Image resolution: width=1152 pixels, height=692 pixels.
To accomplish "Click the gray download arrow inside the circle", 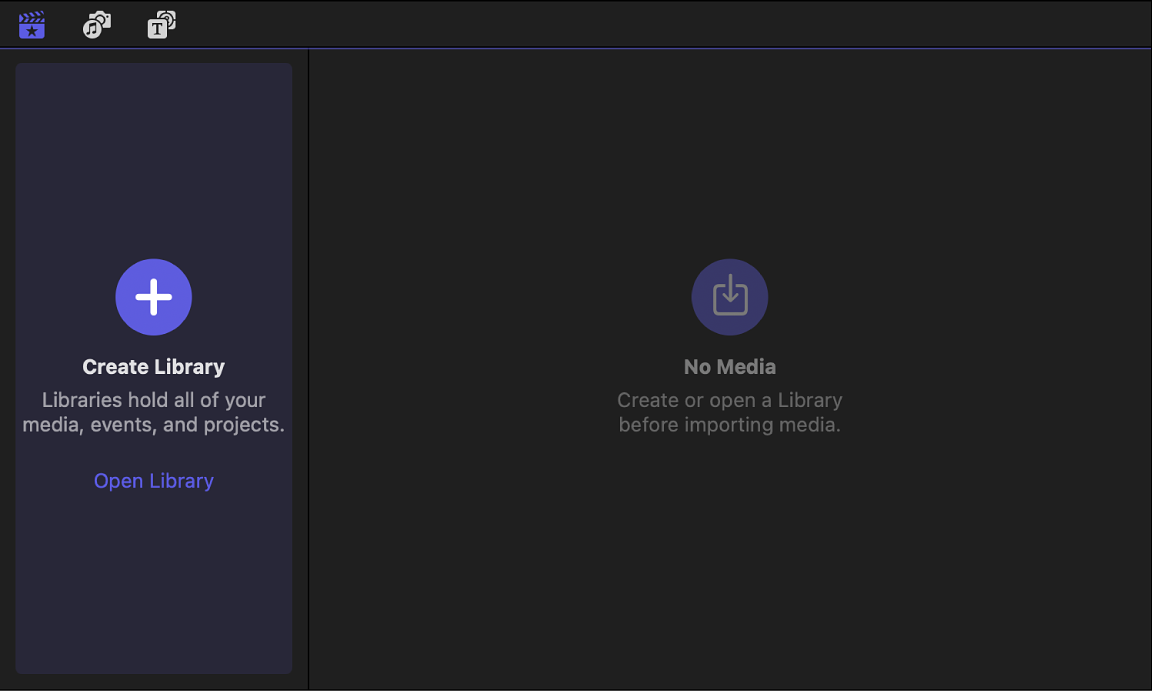I will (x=729, y=296).
